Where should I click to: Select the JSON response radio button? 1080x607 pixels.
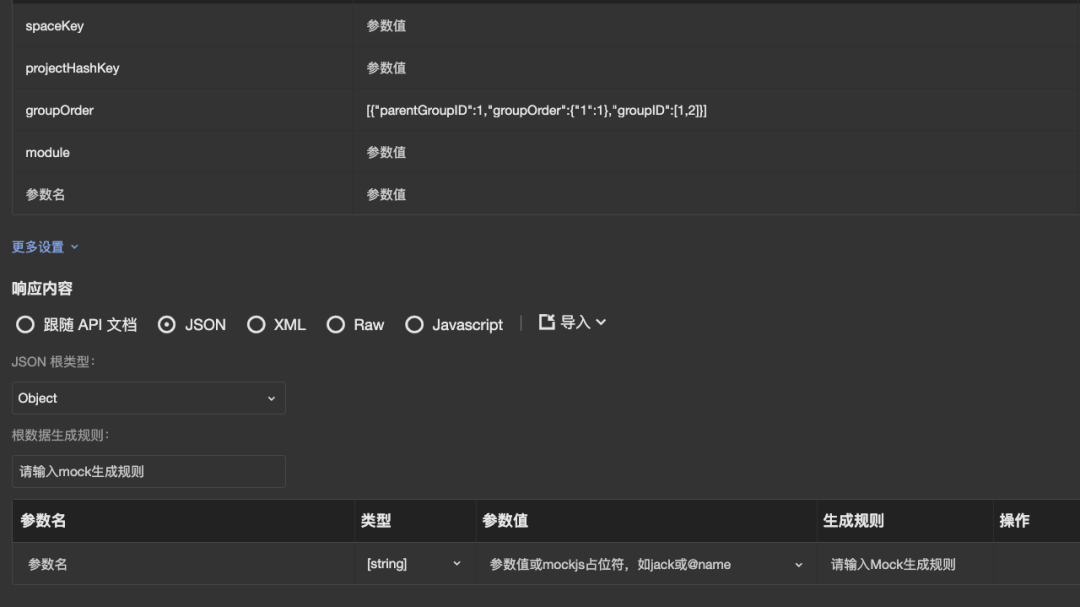(x=167, y=325)
